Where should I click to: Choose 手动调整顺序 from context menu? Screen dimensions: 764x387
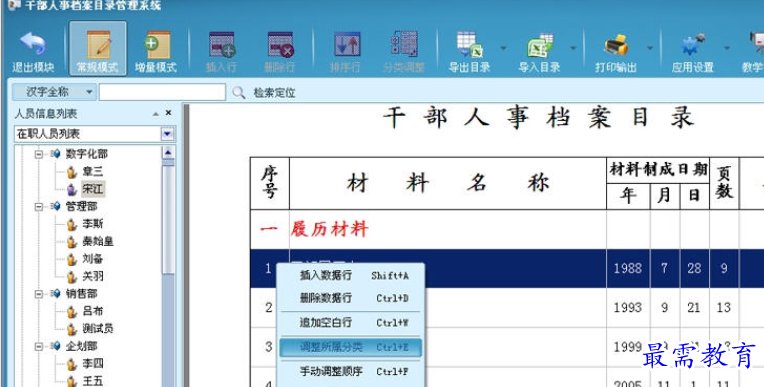click(350, 371)
